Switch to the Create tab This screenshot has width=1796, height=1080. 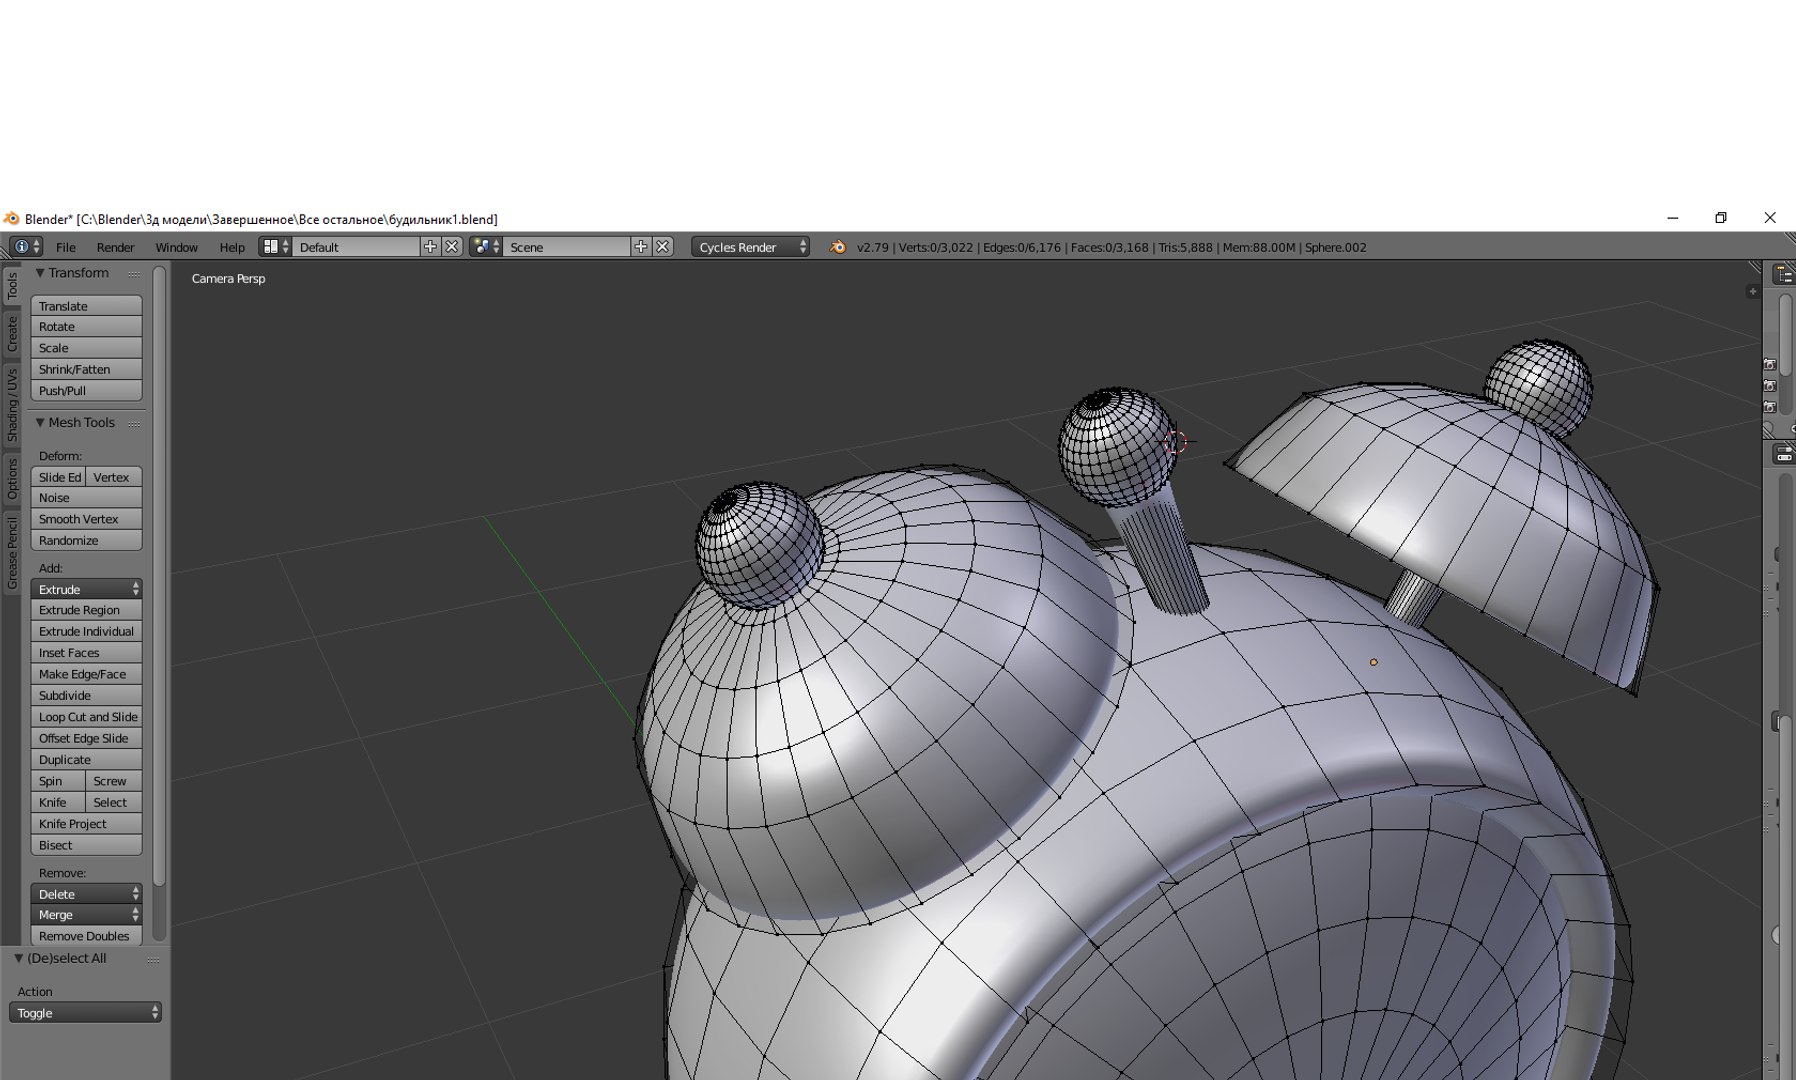click(12, 334)
